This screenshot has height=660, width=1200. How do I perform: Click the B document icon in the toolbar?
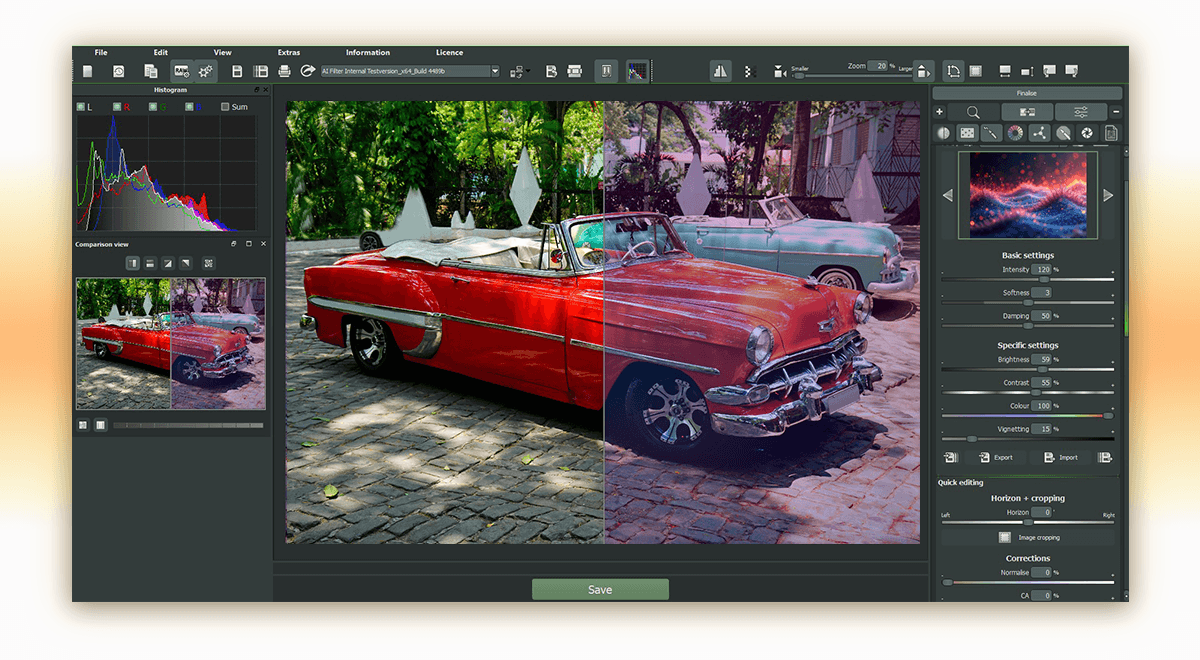coord(551,71)
